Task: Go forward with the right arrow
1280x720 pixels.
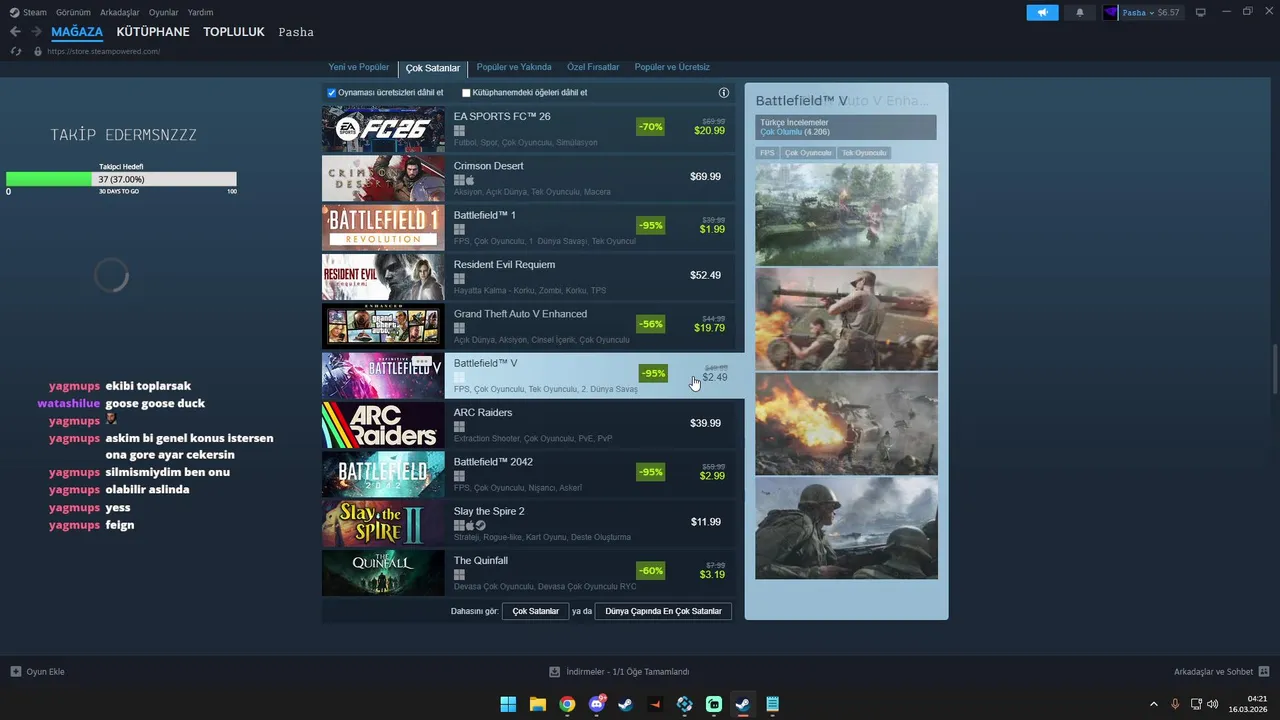Action: pyautogui.click(x=36, y=32)
